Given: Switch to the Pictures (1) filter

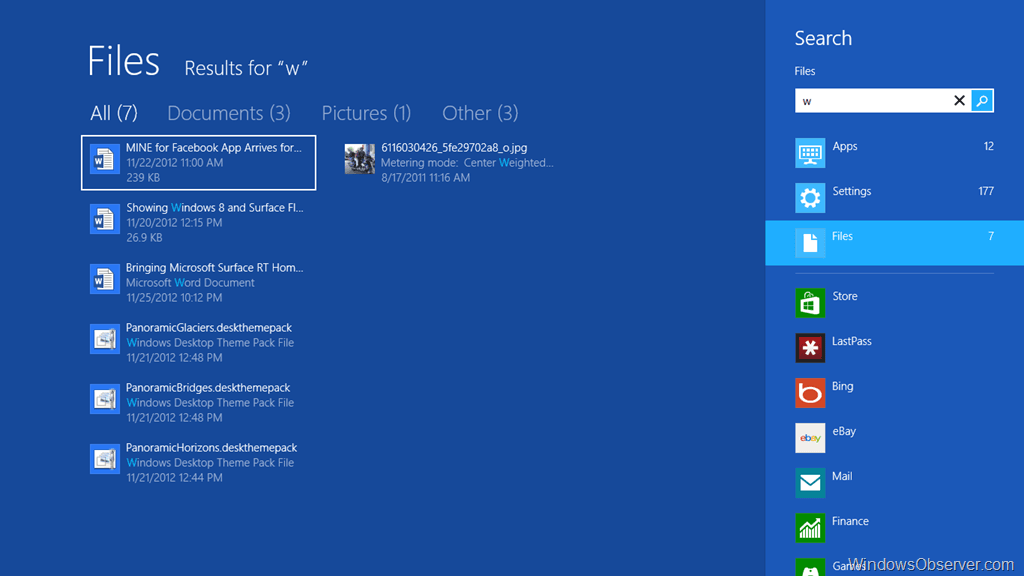Looking at the screenshot, I should [366, 113].
